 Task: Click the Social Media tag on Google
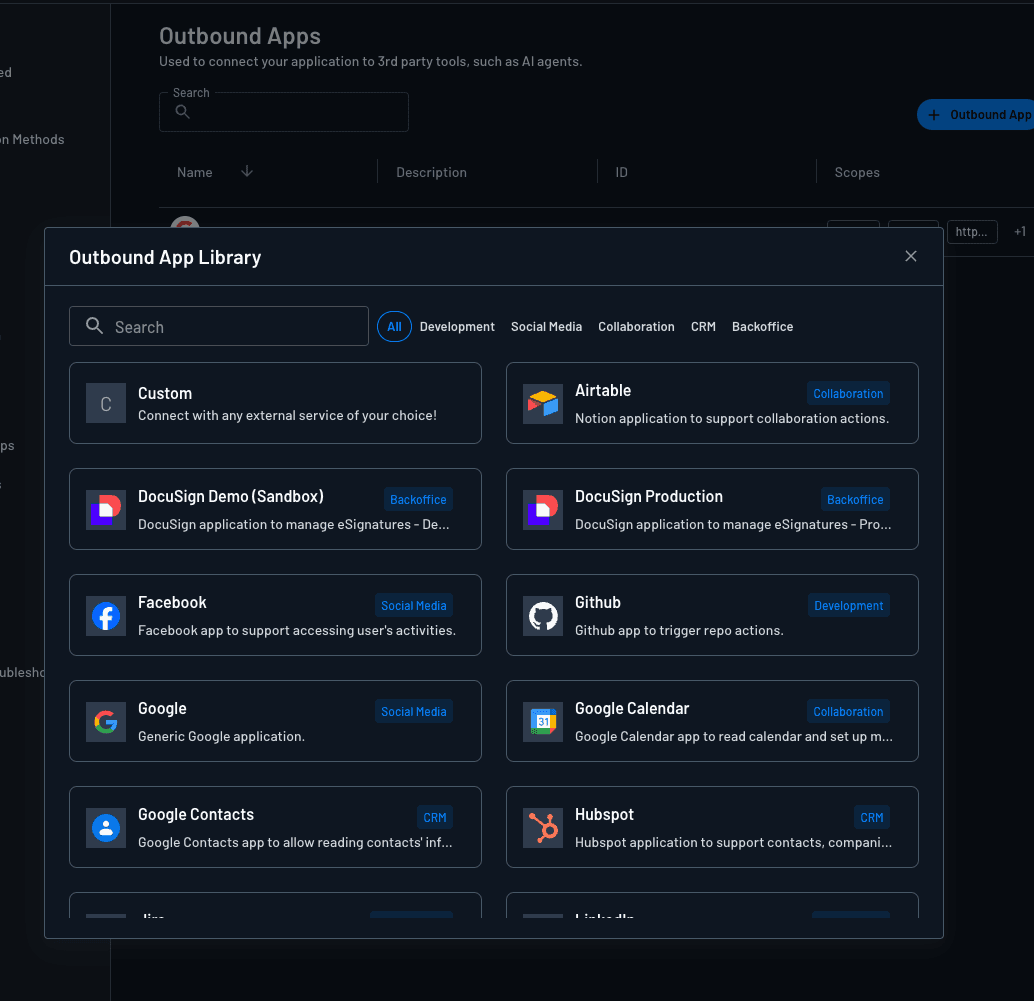click(x=413, y=712)
